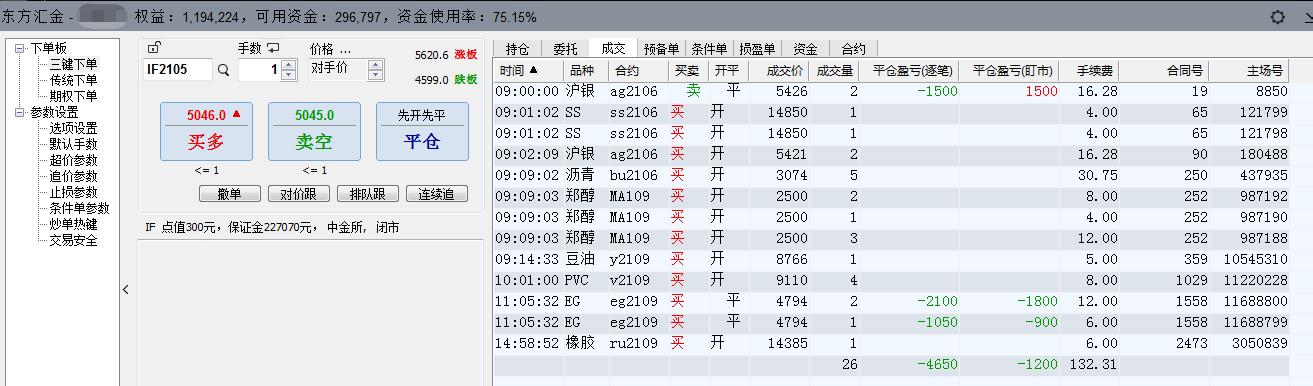This screenshot has width=1313, height=386.
Task: Click the IF 点值300元 contract info line
Action: (272, 228)
